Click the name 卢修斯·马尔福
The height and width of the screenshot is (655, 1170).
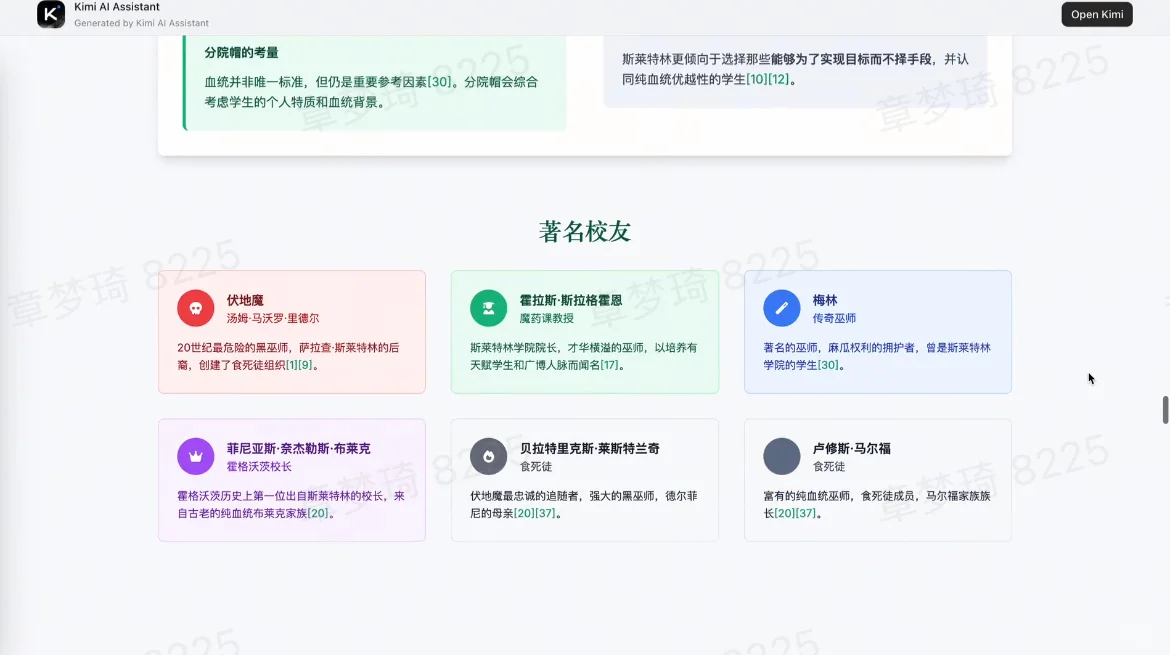(x=851, y=449)
